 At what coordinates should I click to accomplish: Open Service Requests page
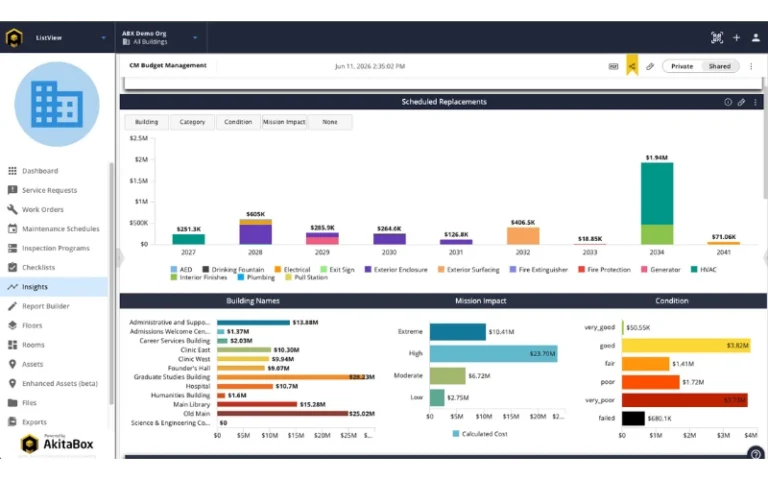pos(54,190)
